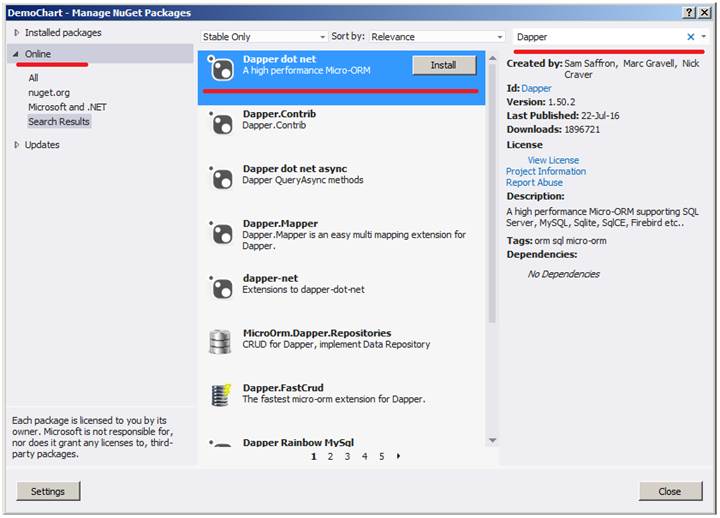Image resolution: width=720 pixels, height=518 pixels.
Task: Click the Dapper.Contrib package icon
Action: pyautogui.click(x=221, y=123)
